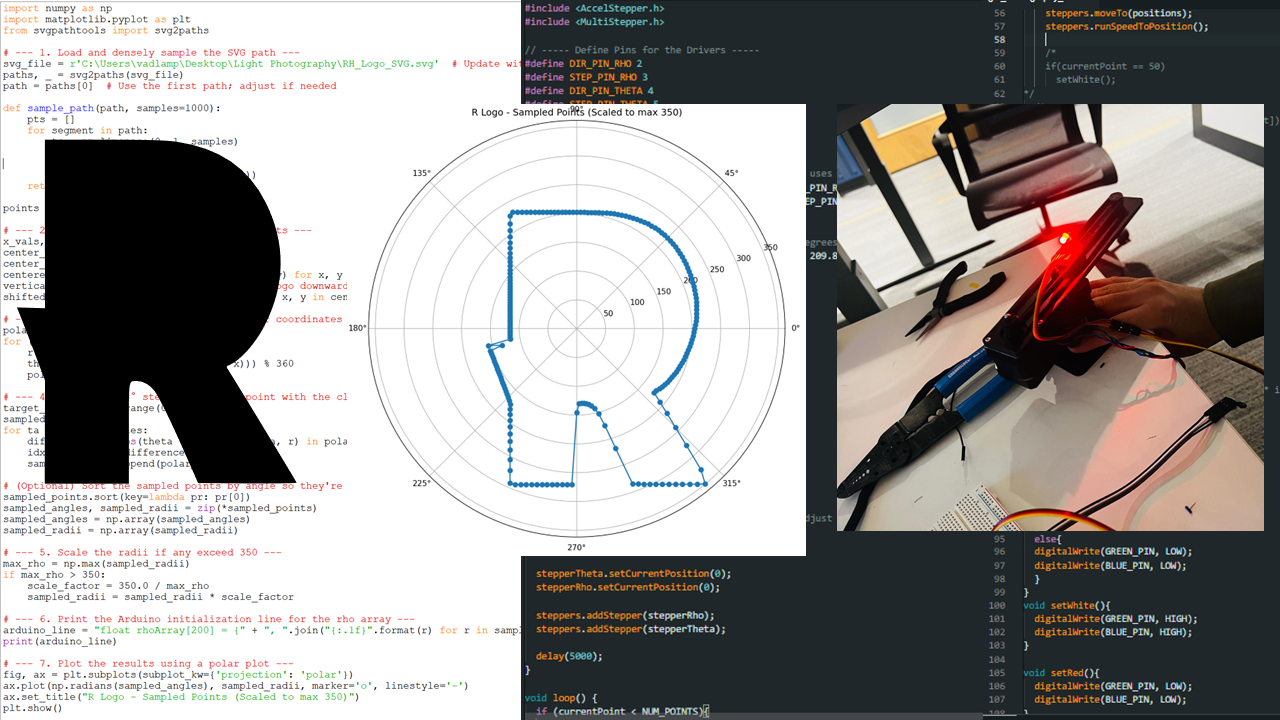Screen dimensions: 1280x720
Task: Click the plot title "R Logo - Sampled Points"
Action: click(x=577, y=113)
